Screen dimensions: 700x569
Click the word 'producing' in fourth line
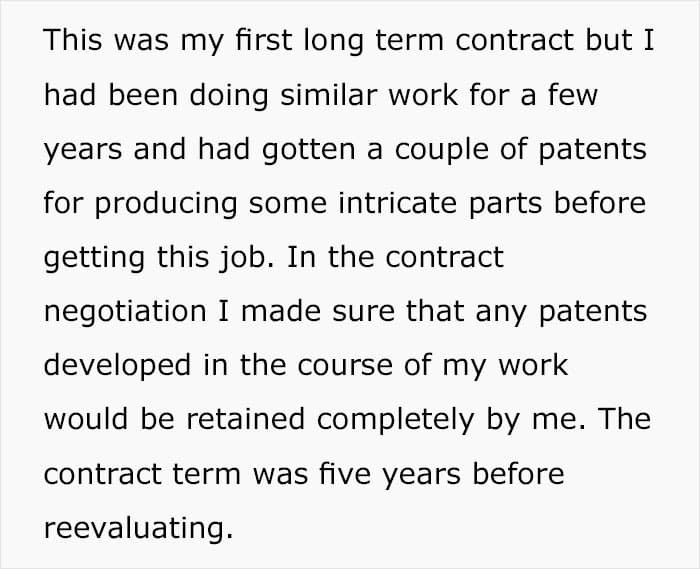(166, 203)
